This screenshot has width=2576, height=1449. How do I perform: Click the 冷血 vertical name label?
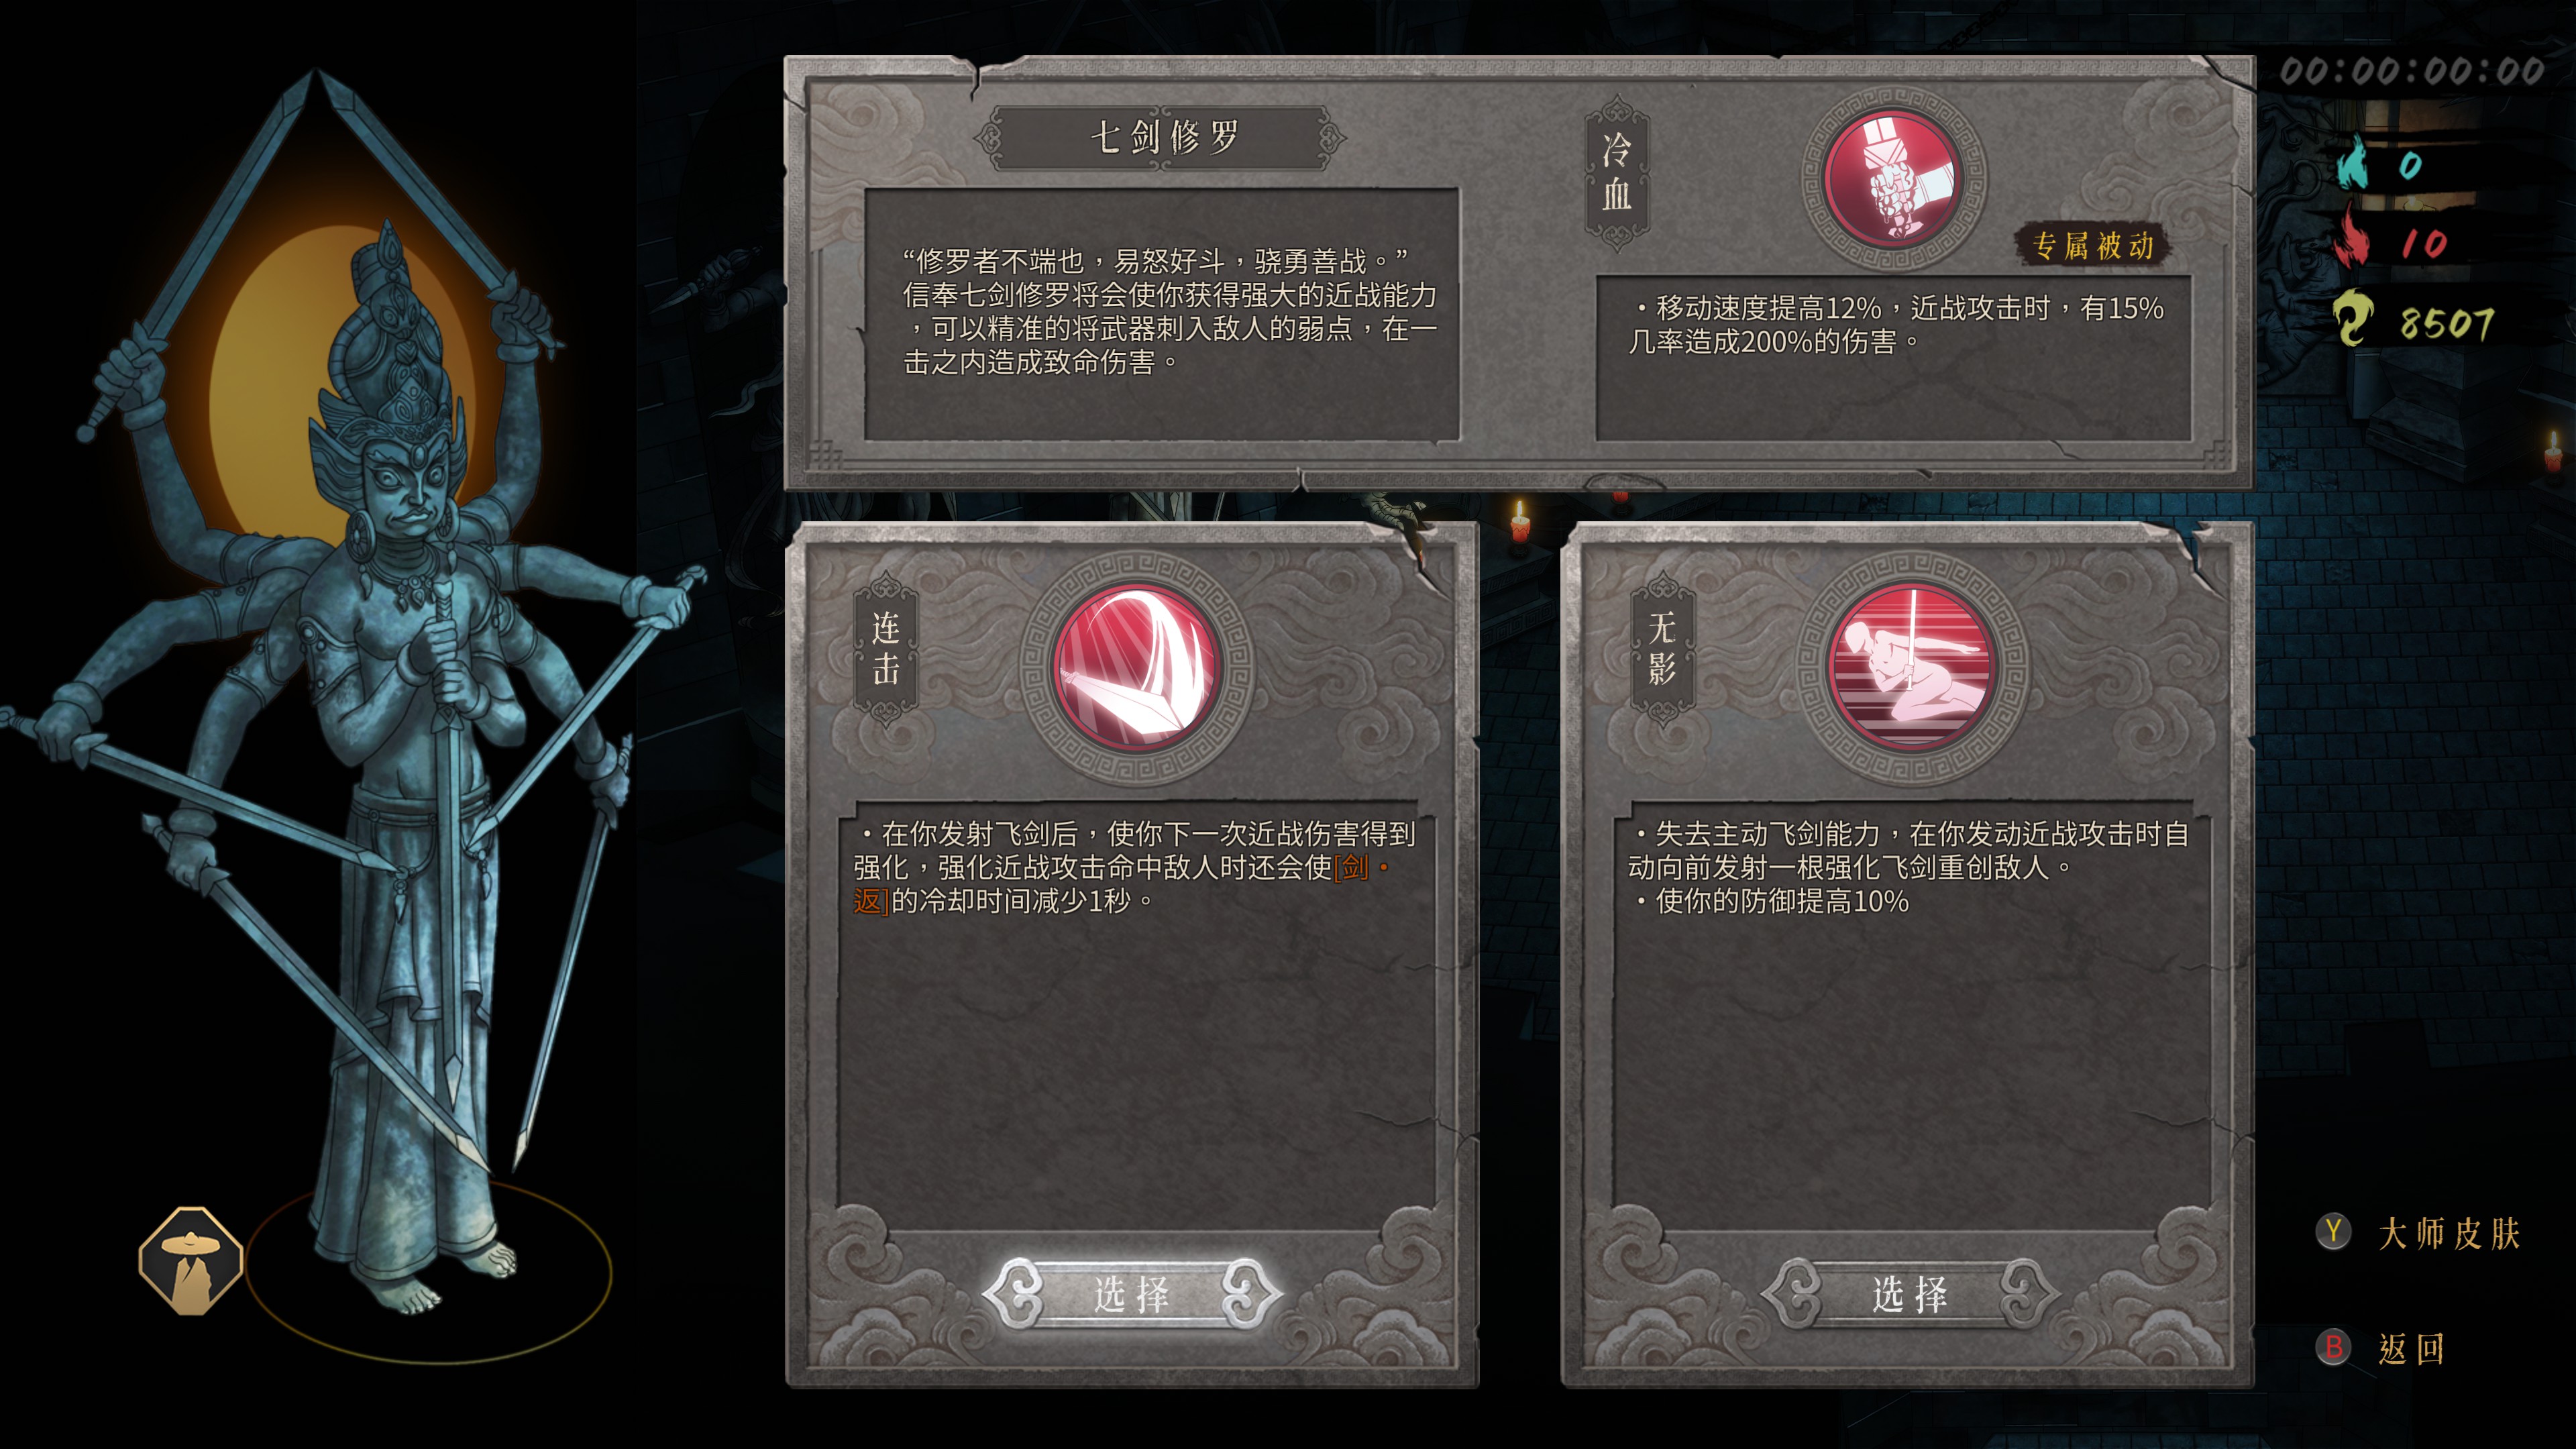tap(1617, 173)
